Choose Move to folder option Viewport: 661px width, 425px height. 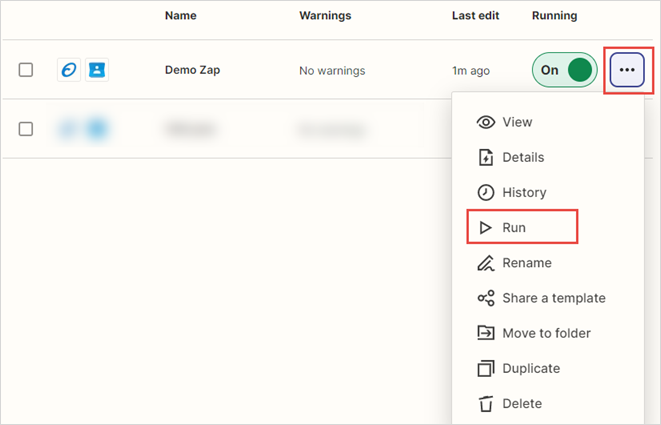point(548,333)
